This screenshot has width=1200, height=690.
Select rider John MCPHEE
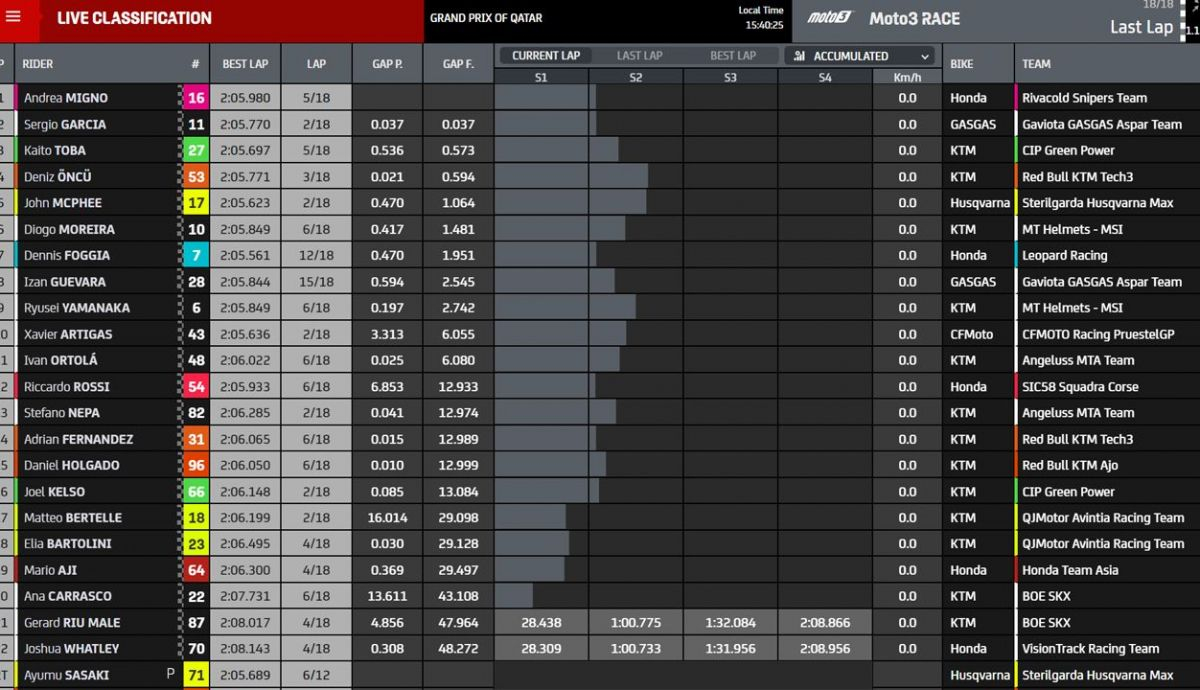tap(63, 203)
